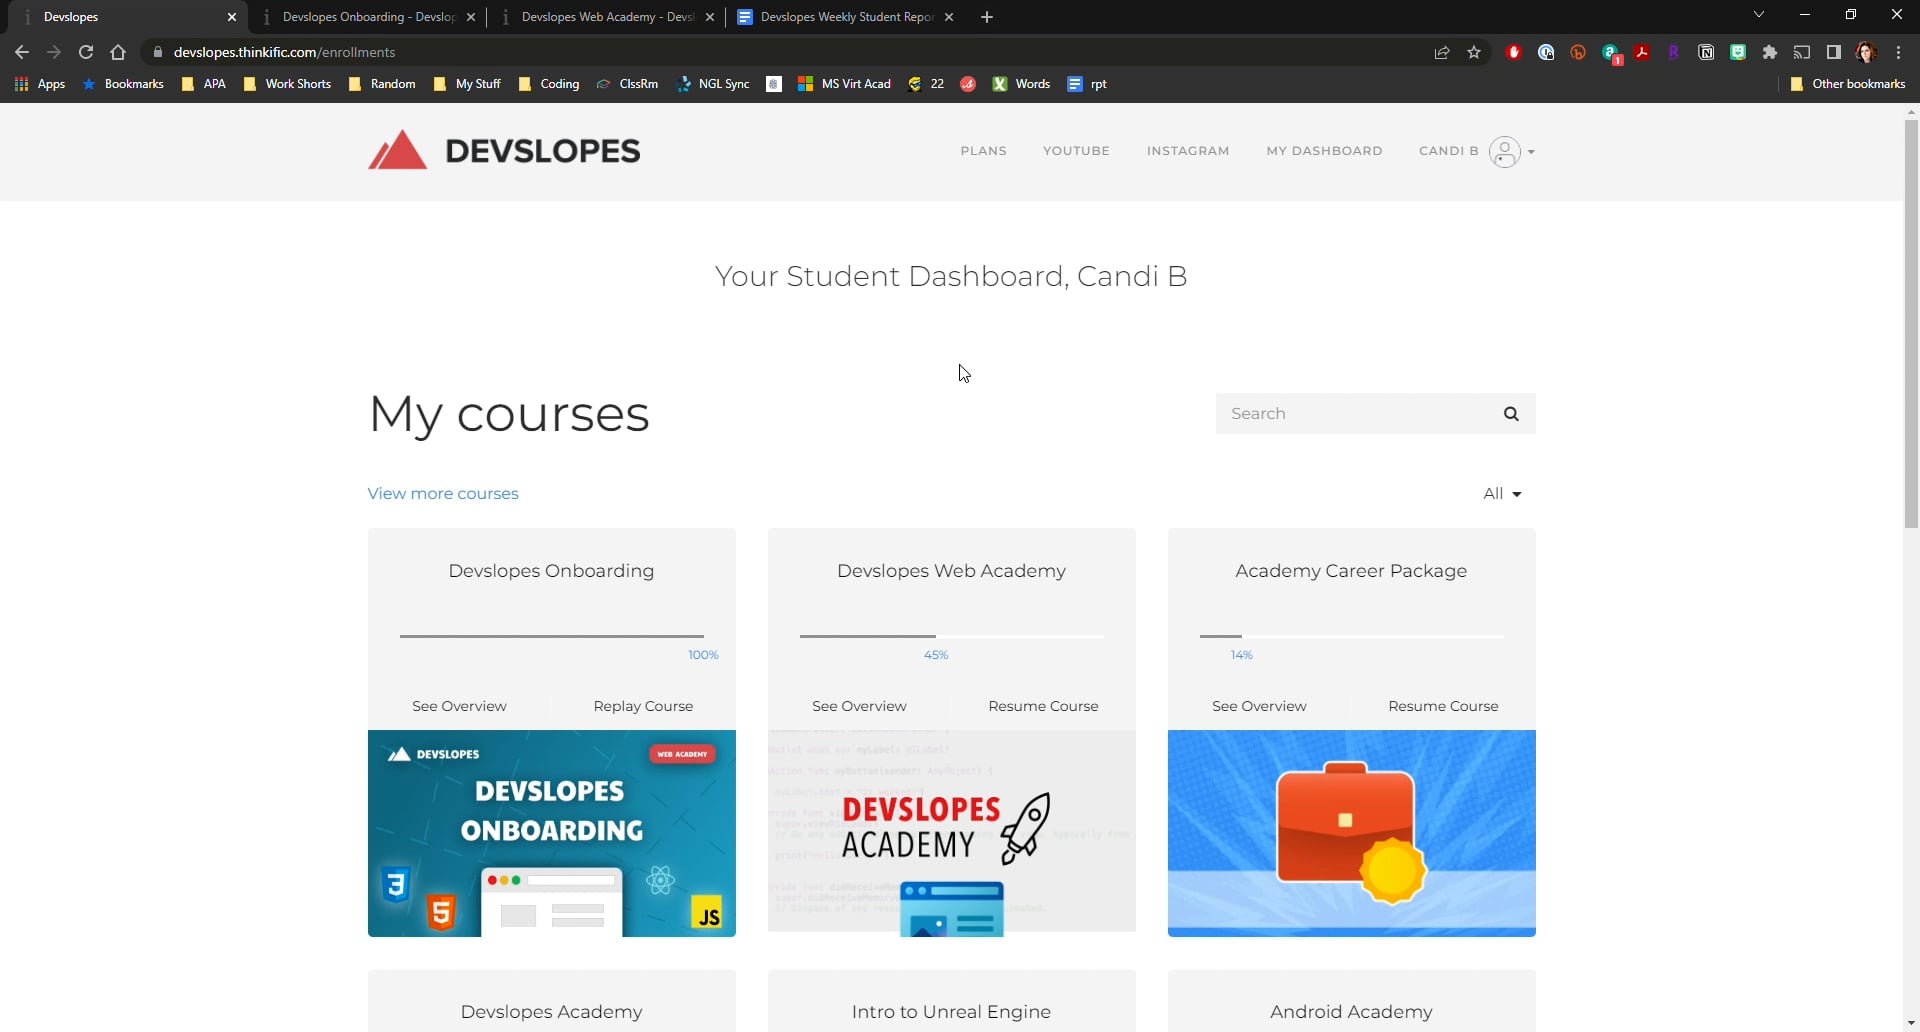This screenshot has width=1920, height=1032.
Task: Select the MY DASHBOARD menu item
Action: click(1324, 151)
